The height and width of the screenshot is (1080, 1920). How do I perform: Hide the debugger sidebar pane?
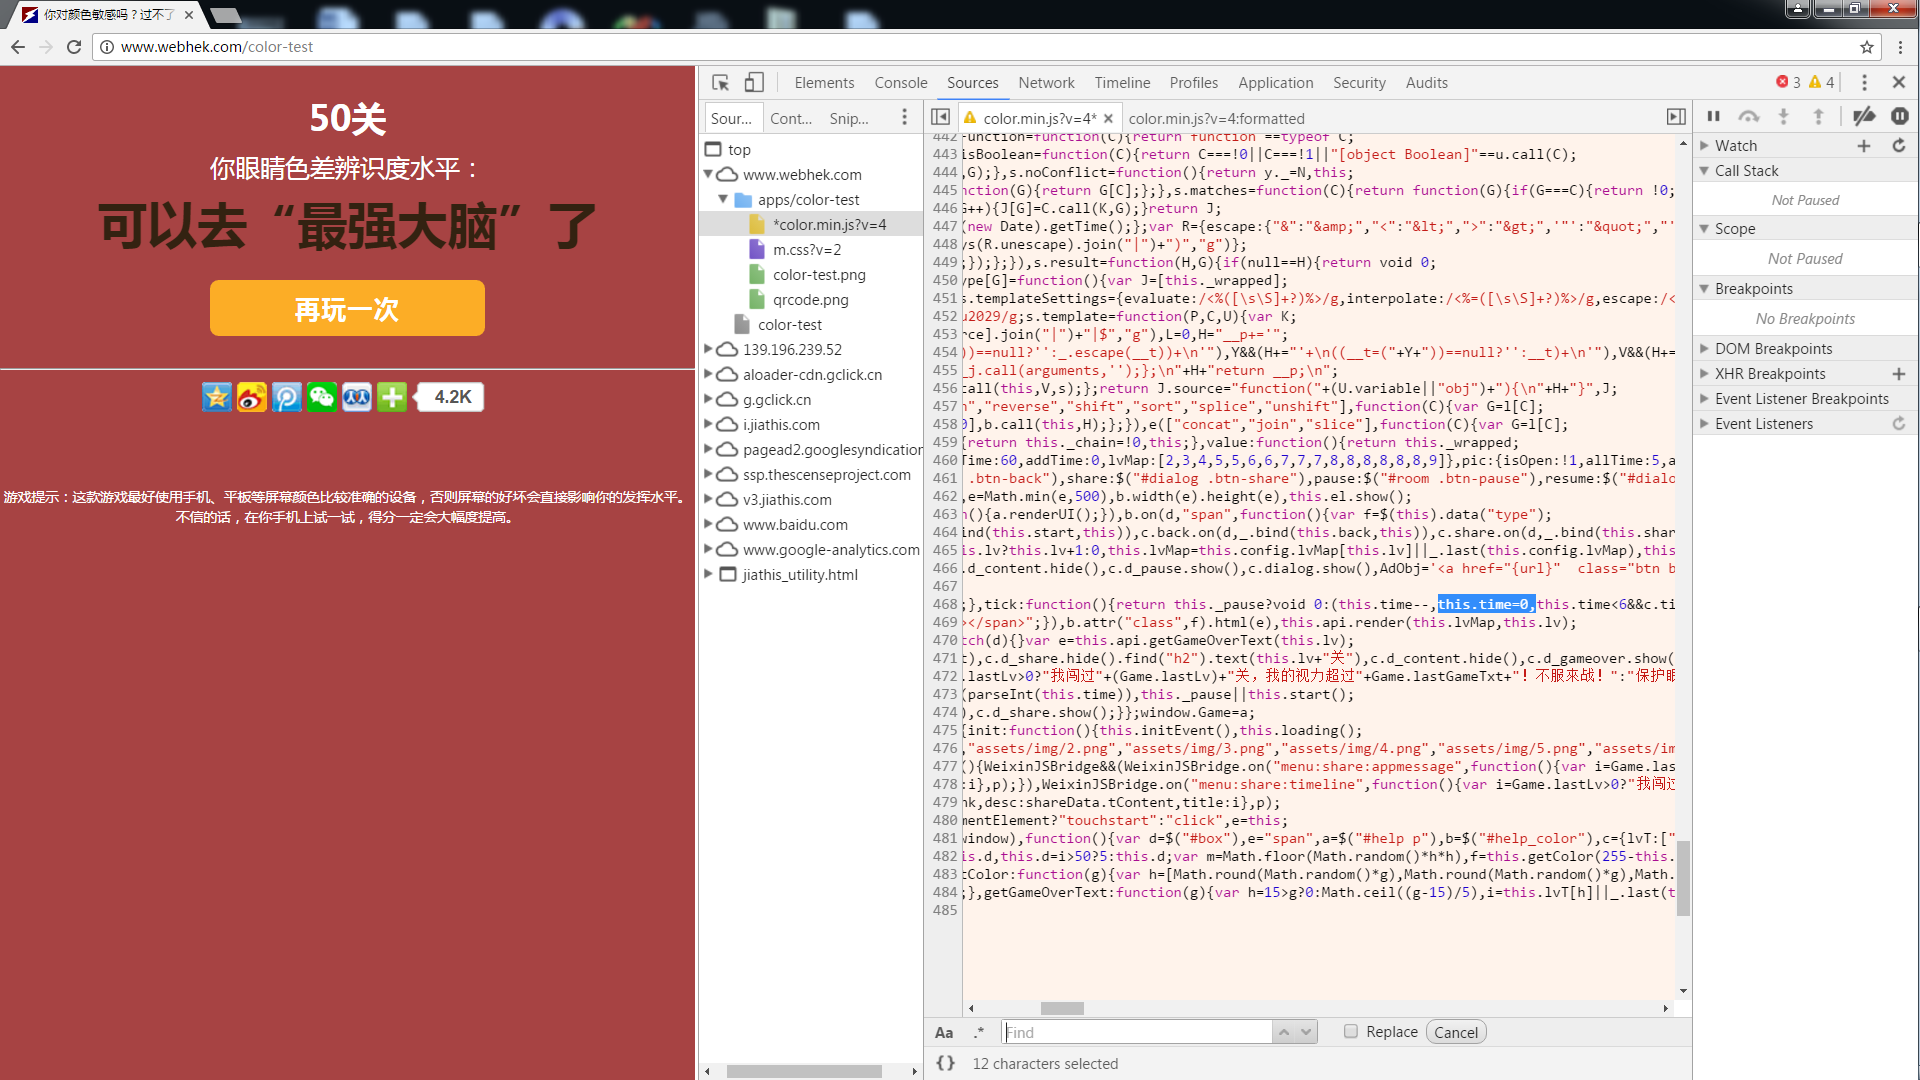tap(1676, 117)
